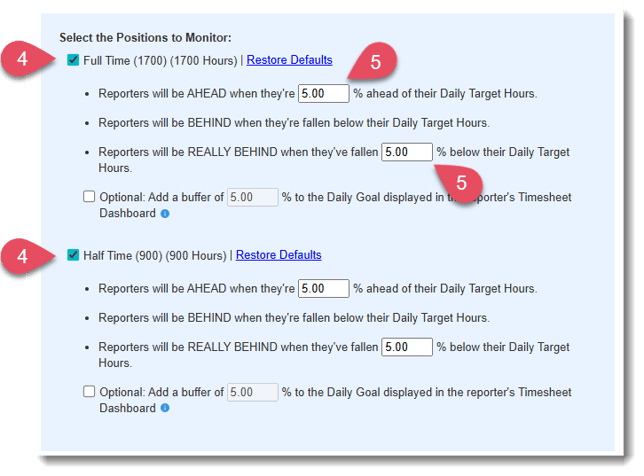
Task: Click the Half Time buffer percentage field
Action: pos(252,393)
